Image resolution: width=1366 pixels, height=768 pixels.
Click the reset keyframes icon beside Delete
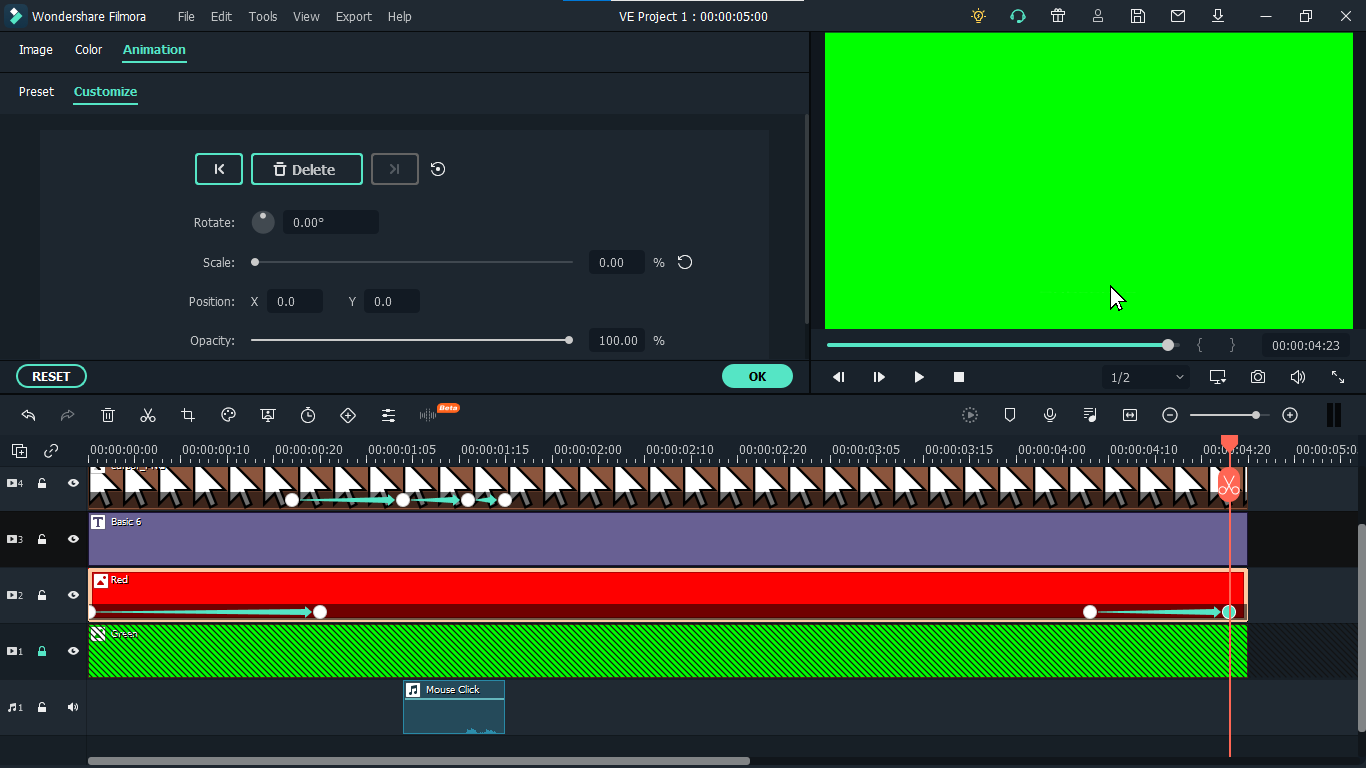(438, 169)
